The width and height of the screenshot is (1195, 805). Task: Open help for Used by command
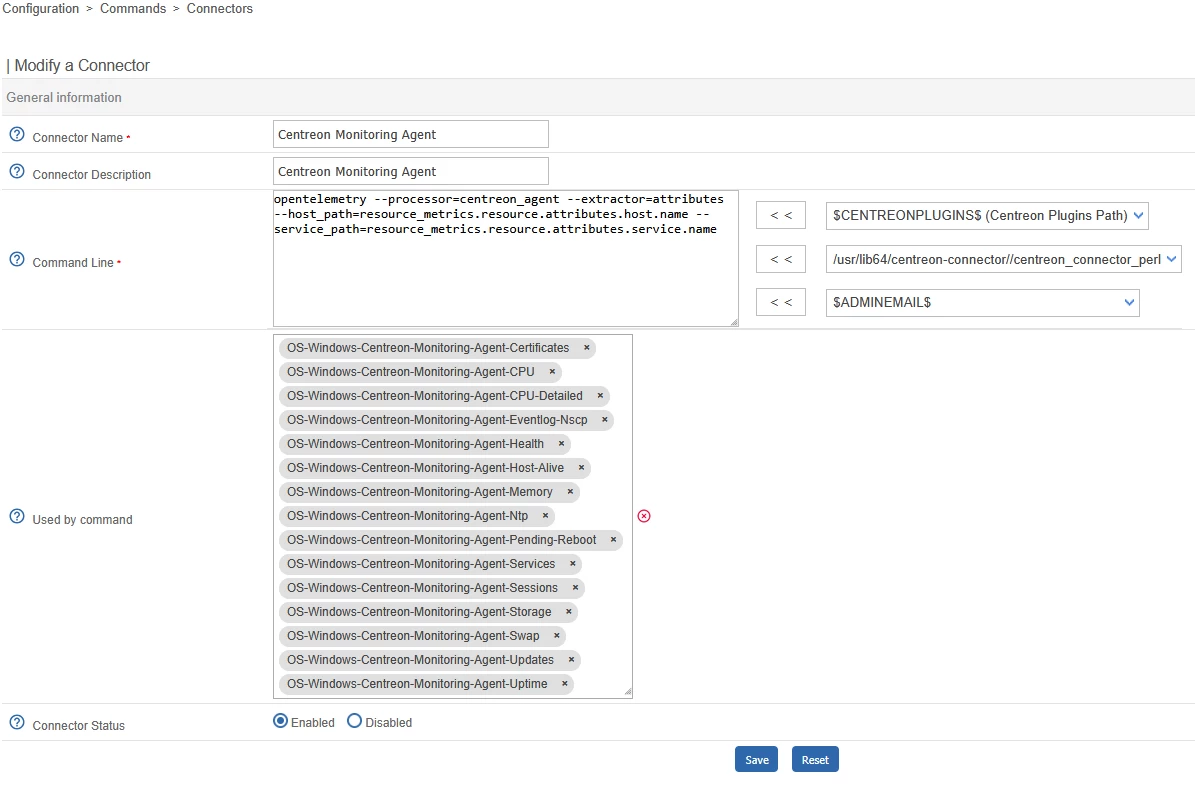pyautogui.click(x=17, y=517)
